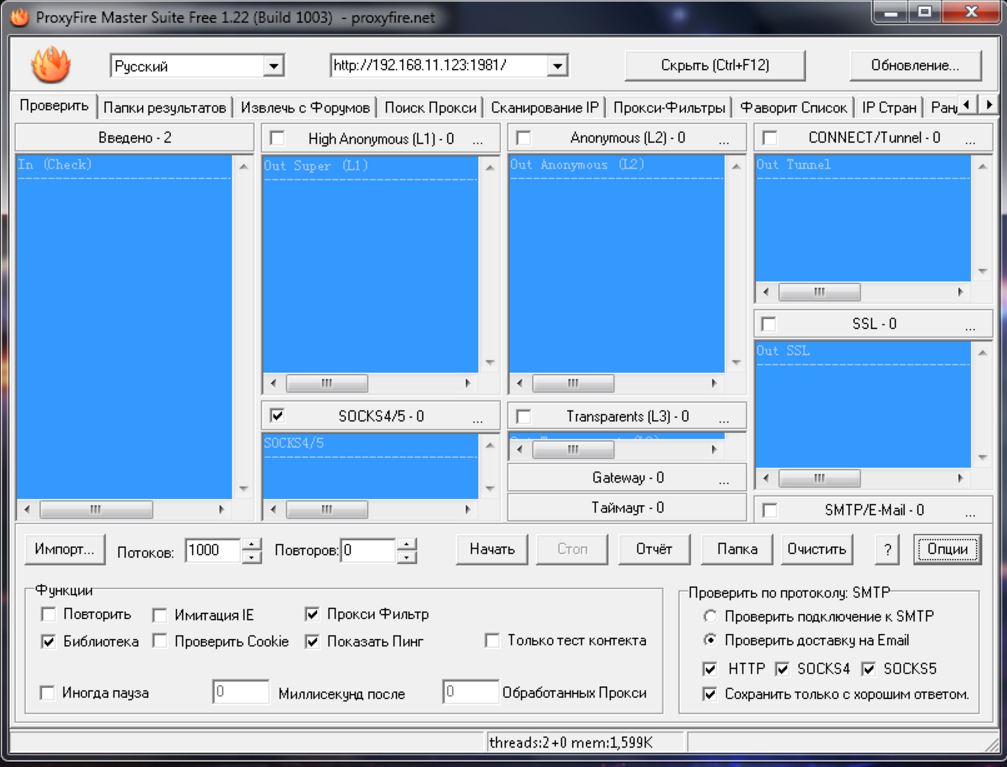This screenshot has width=1007, height=767.
Task: Click the Папка button
Action: point(737,550)
